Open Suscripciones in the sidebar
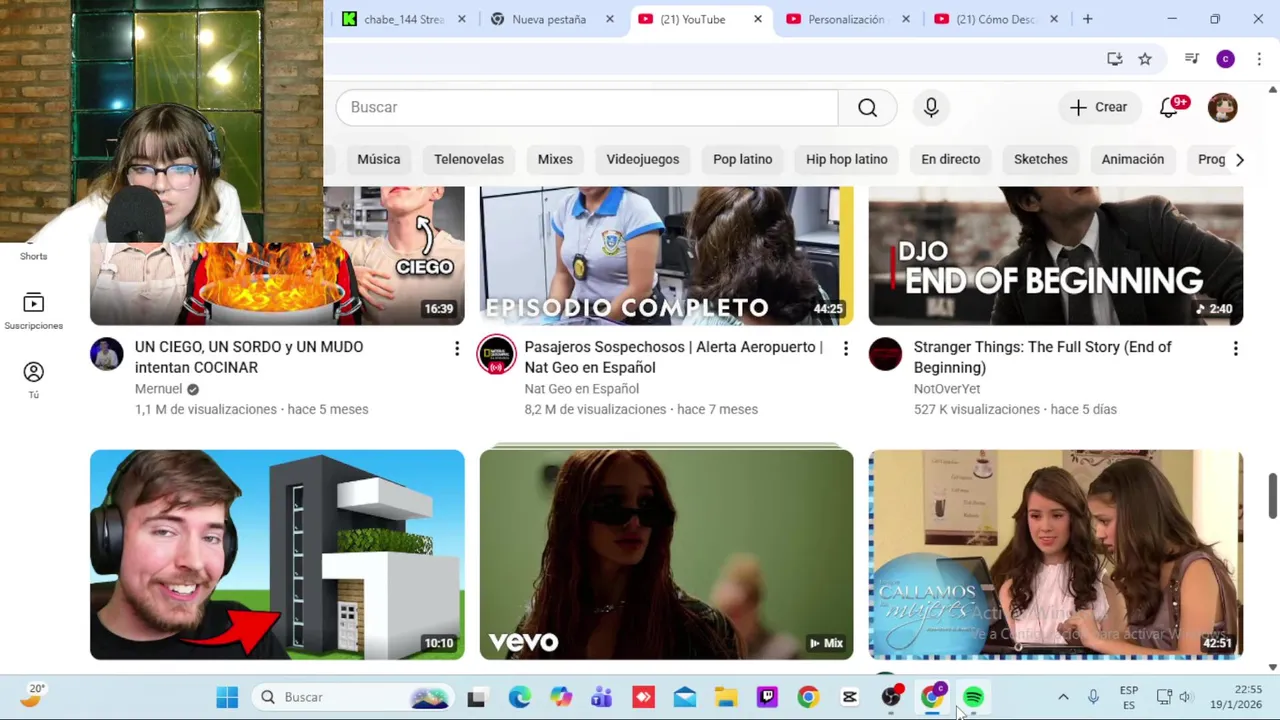 pos(33,311)
